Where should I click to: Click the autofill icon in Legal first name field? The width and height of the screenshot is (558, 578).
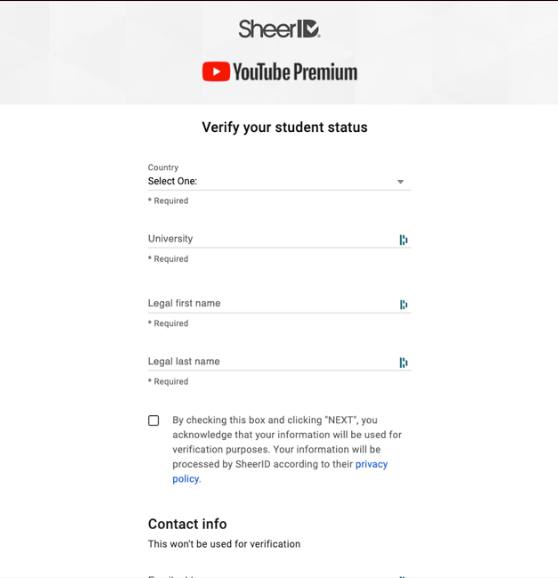pos(404,304)
